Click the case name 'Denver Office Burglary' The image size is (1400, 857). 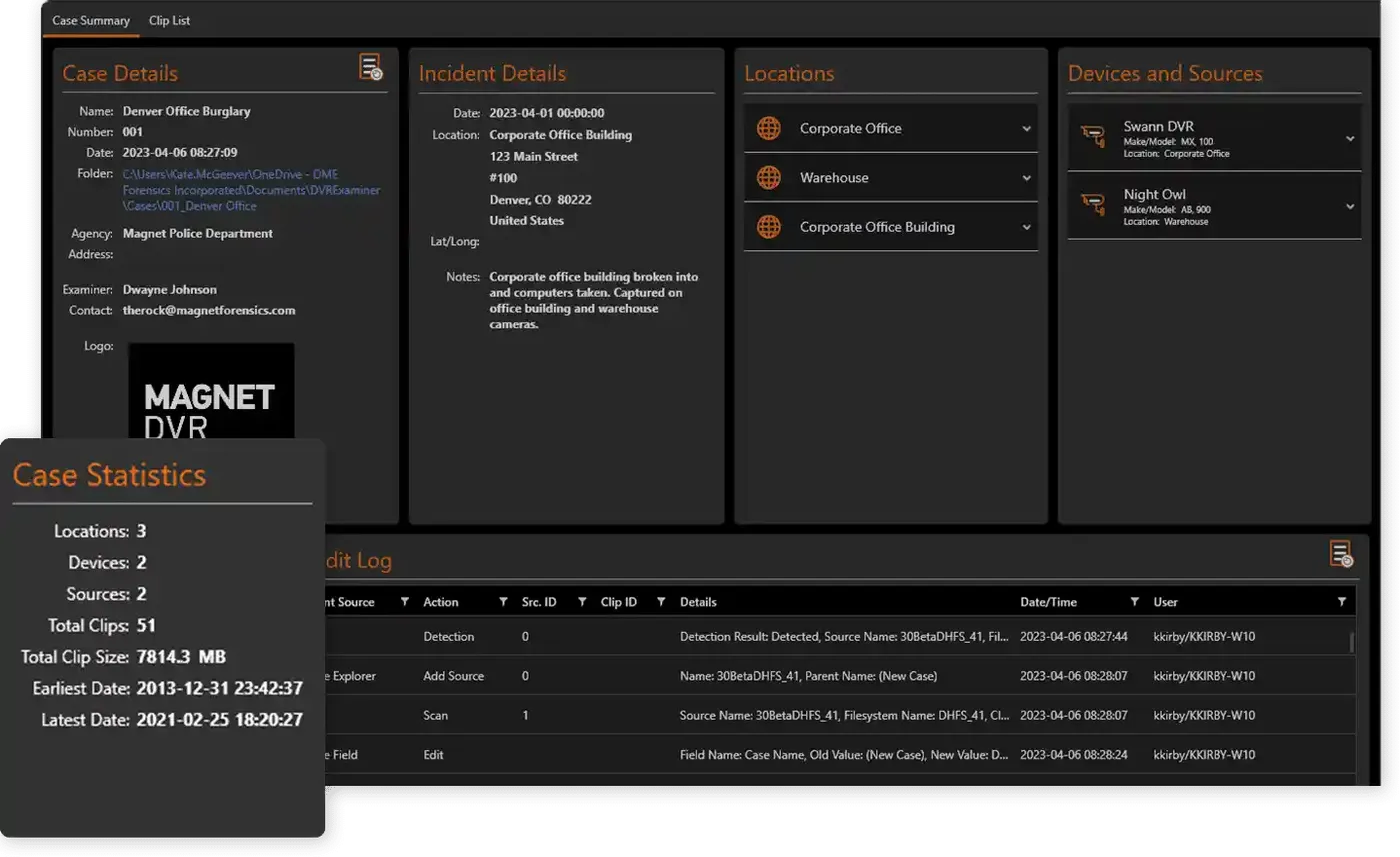tap(187, 112)
